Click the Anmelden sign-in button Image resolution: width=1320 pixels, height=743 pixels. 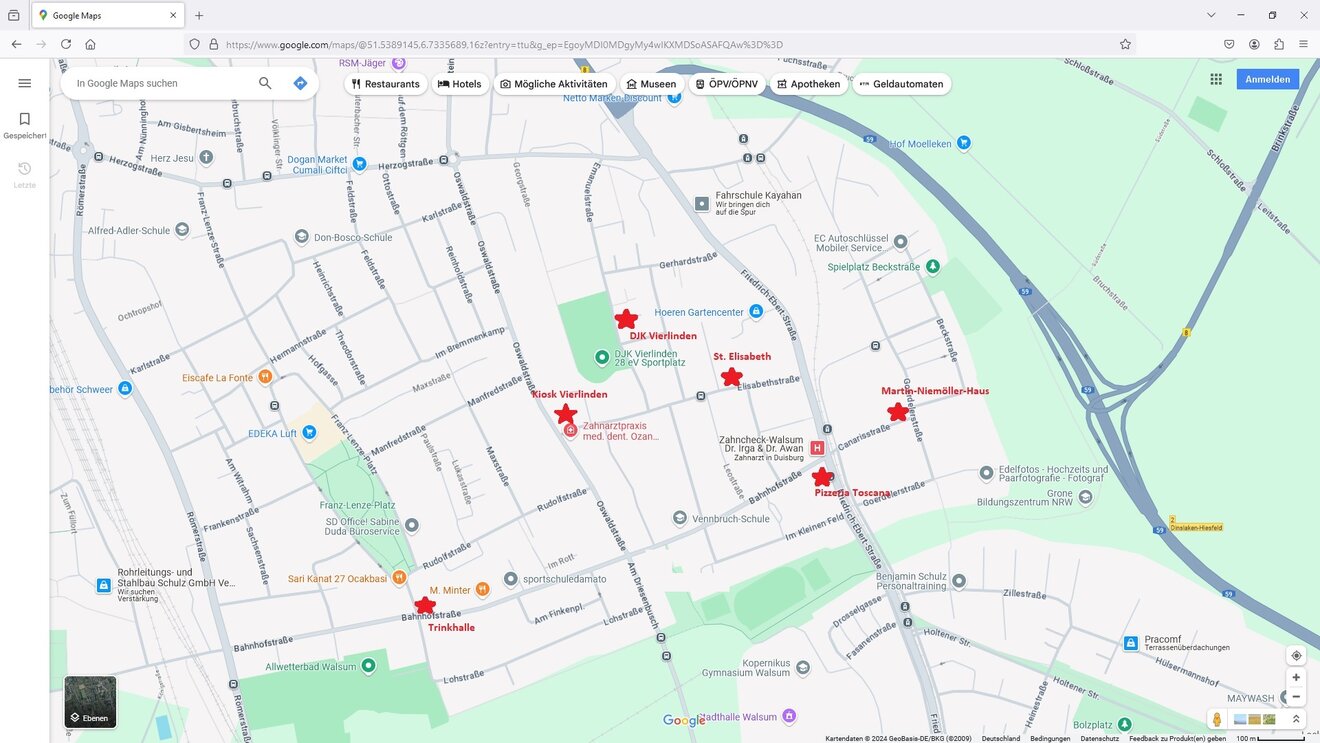pyautogui.click(x=1267, y=79)
